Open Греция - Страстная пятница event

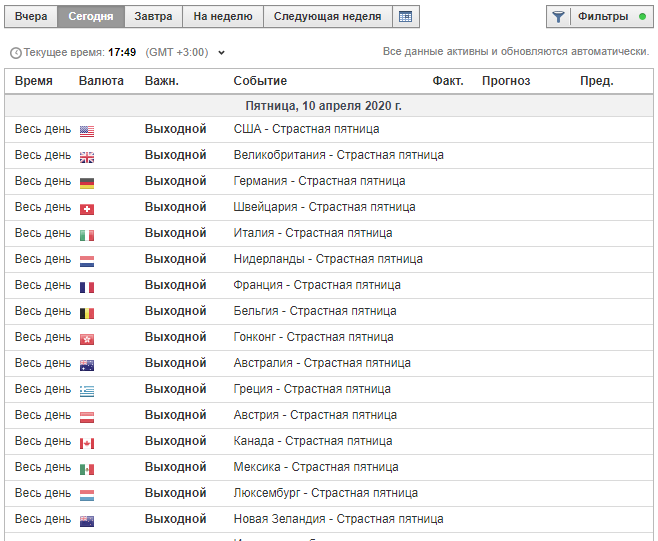point(312,389)
